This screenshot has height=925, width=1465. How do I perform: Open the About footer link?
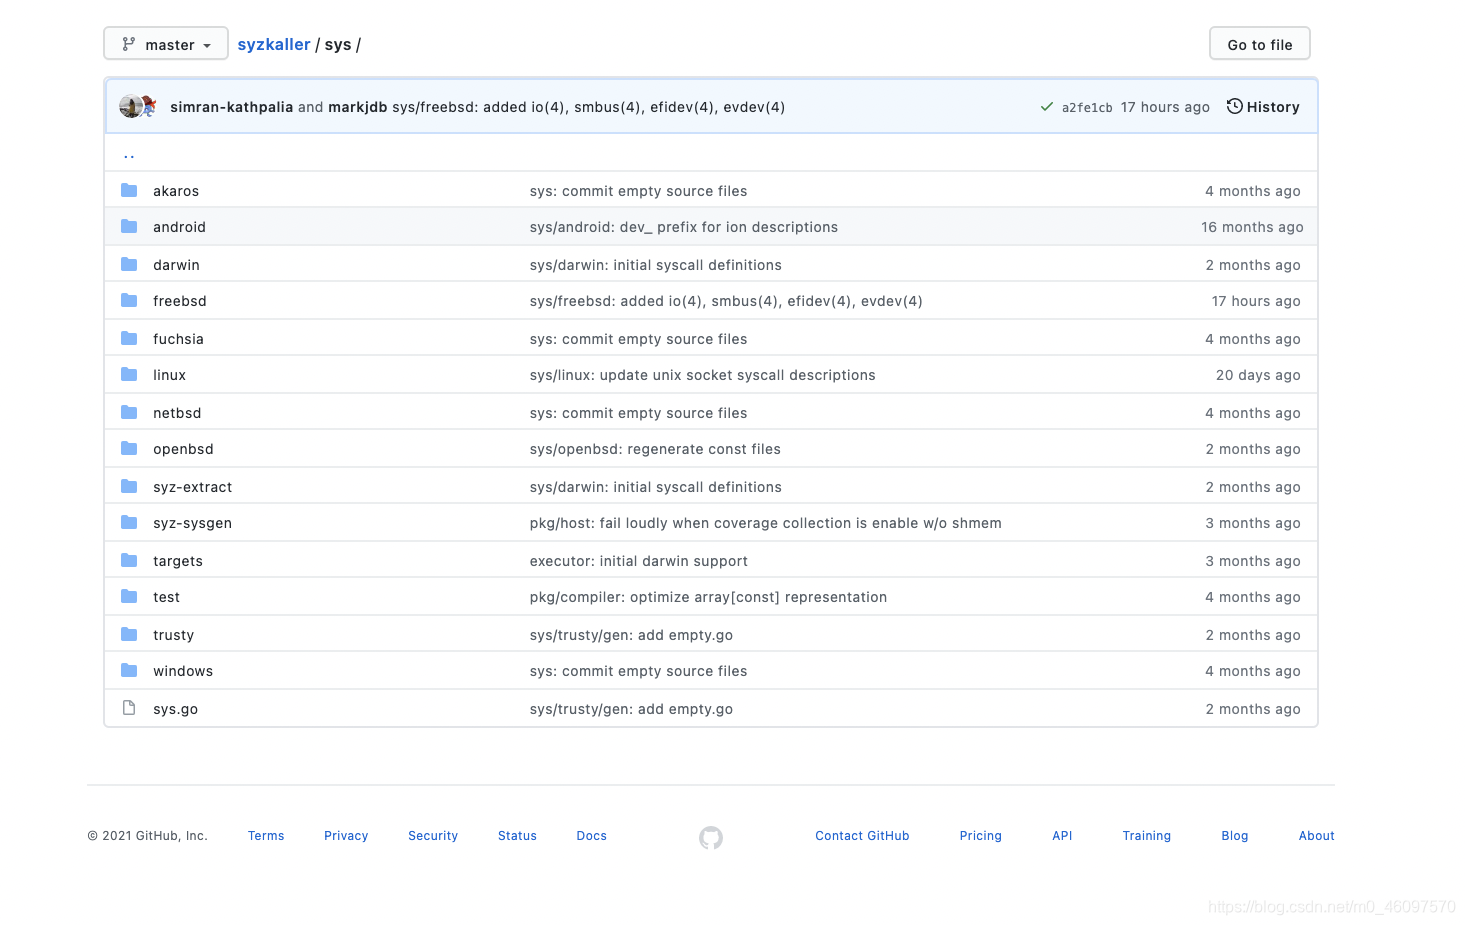1316,836
